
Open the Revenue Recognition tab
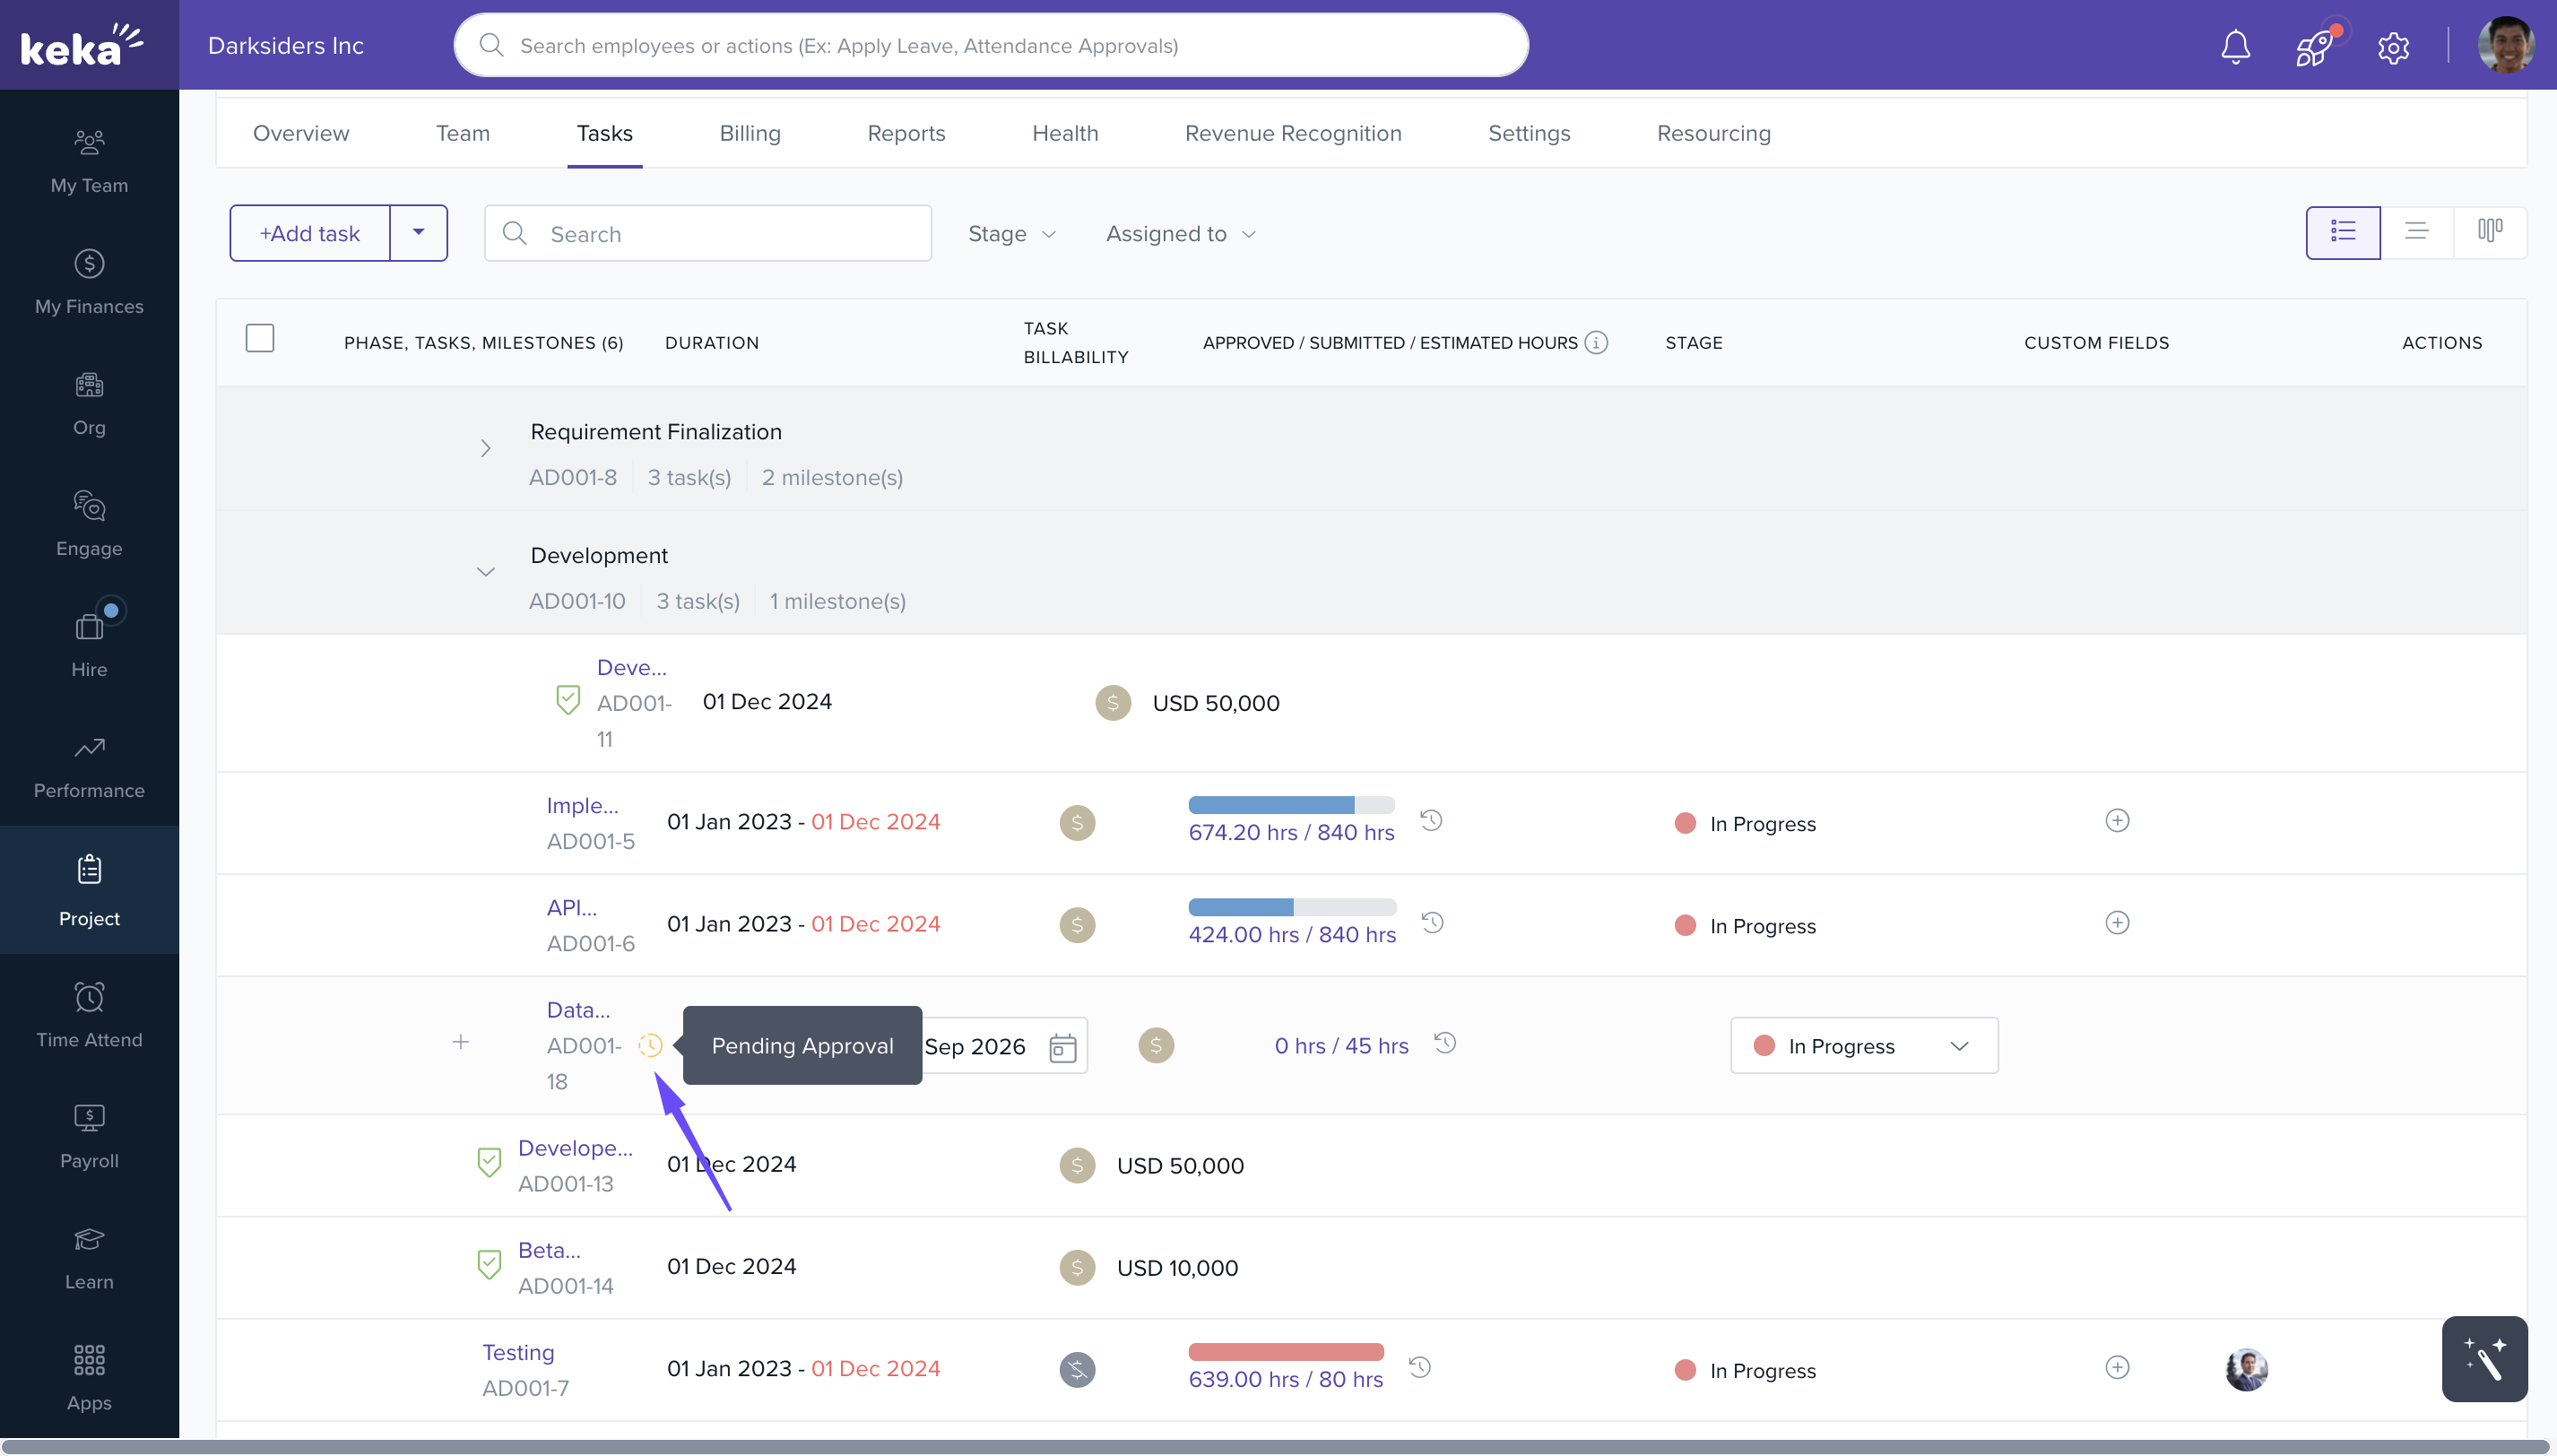1292,133
